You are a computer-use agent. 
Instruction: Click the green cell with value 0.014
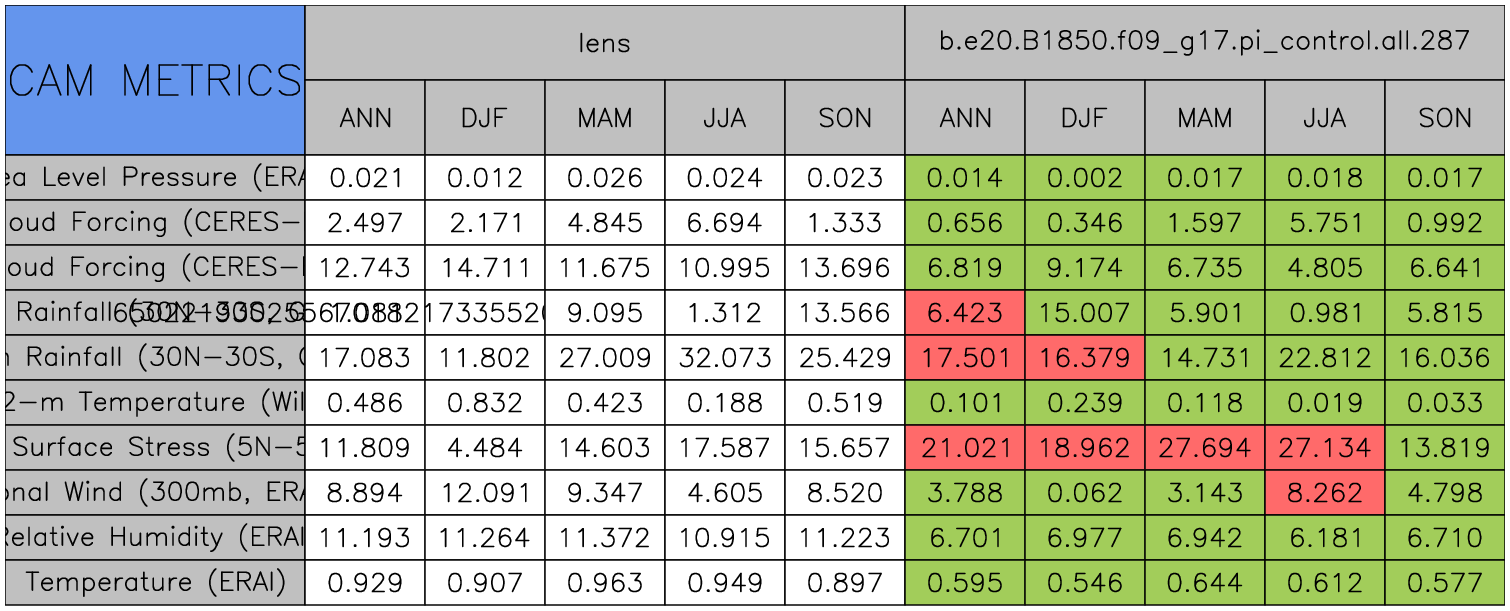click(964, 178)
